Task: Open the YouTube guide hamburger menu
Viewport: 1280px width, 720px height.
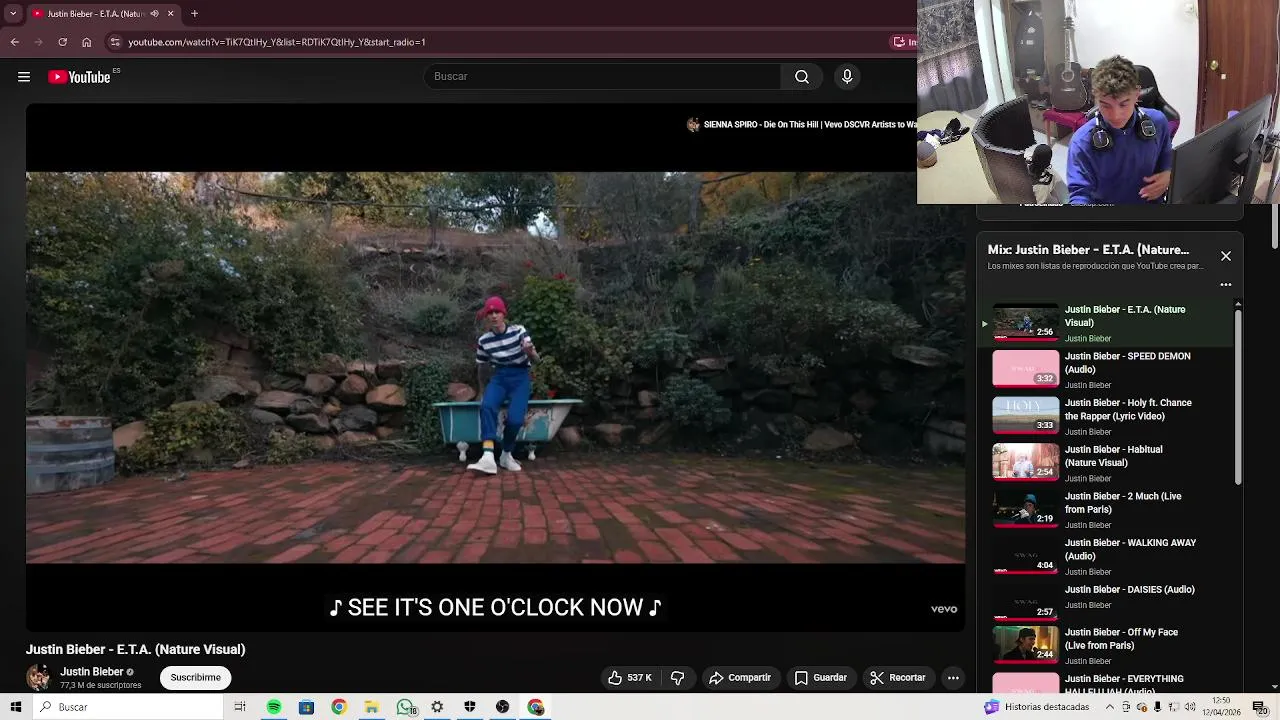Action: coord(24,77)
